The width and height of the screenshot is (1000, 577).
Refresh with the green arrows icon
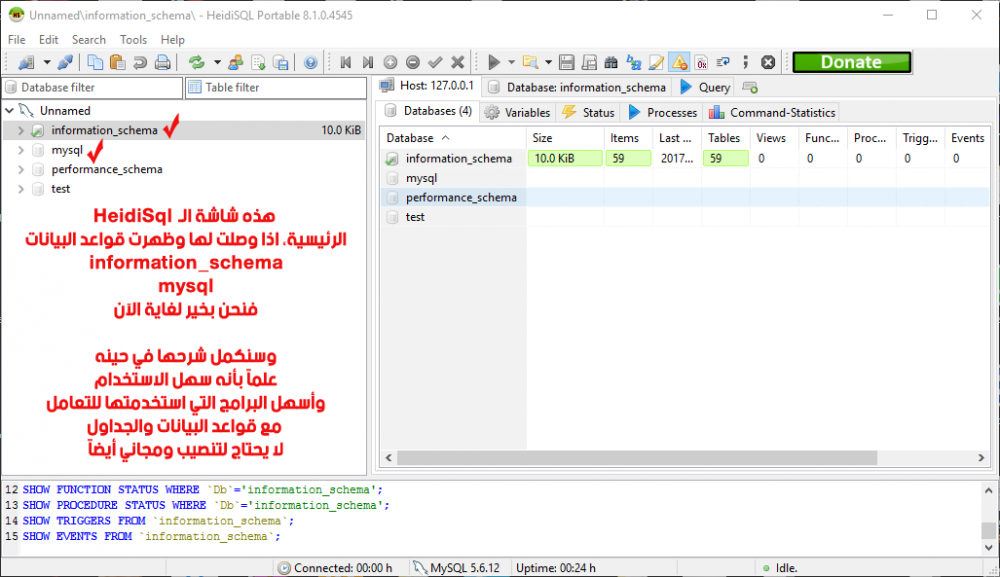point(196,62)
